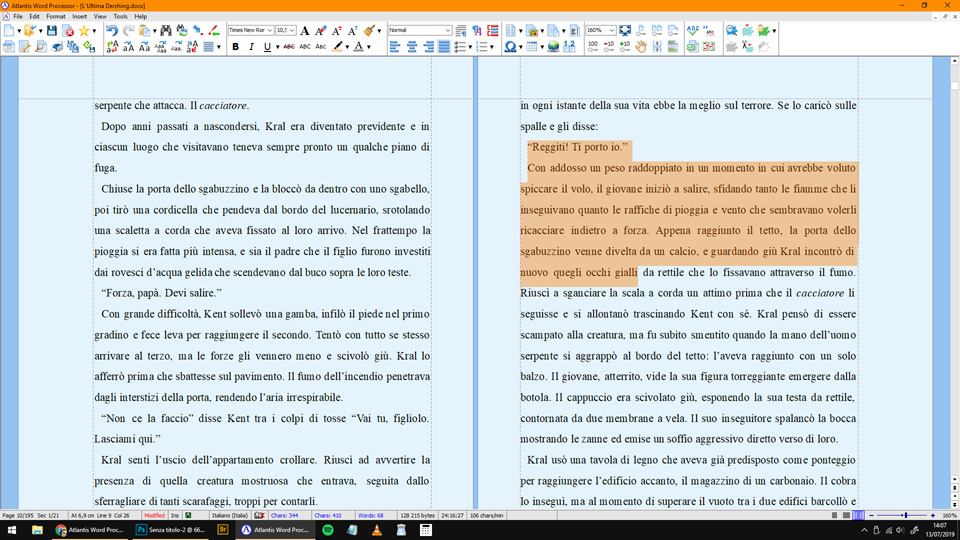
Task: Open Find with the binoculars icon
Action: pyautogui.click(x=165, y=31)
